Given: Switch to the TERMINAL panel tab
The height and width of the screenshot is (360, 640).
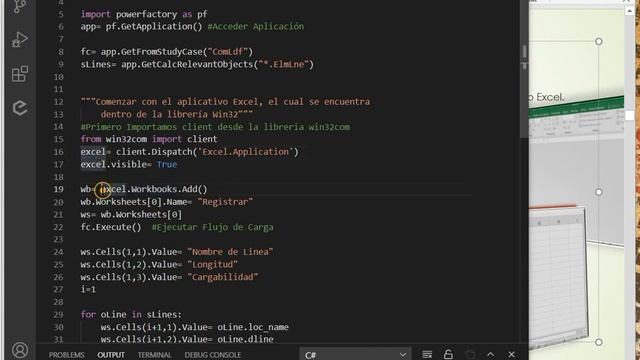Looking at the screenshot, I should tap(154, 355).
